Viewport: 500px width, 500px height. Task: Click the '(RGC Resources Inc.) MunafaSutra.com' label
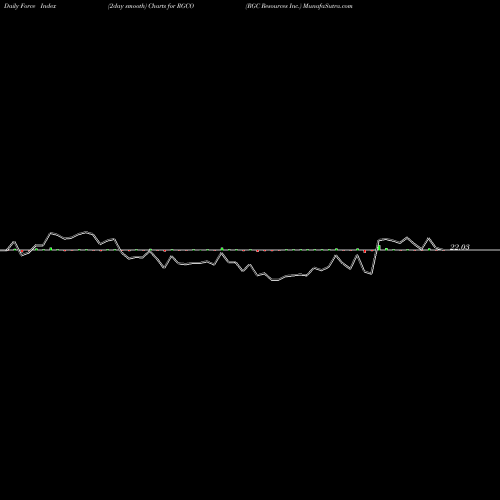pos(299,6)
